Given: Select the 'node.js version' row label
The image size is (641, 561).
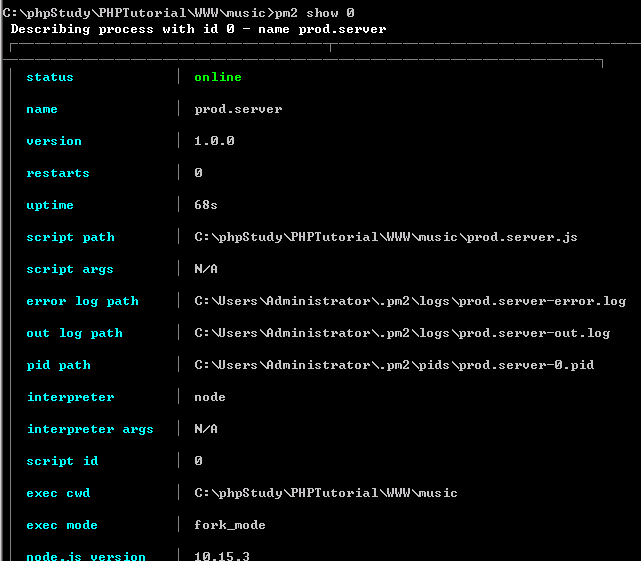Looking at the screenshot, I should coord(86,557).
